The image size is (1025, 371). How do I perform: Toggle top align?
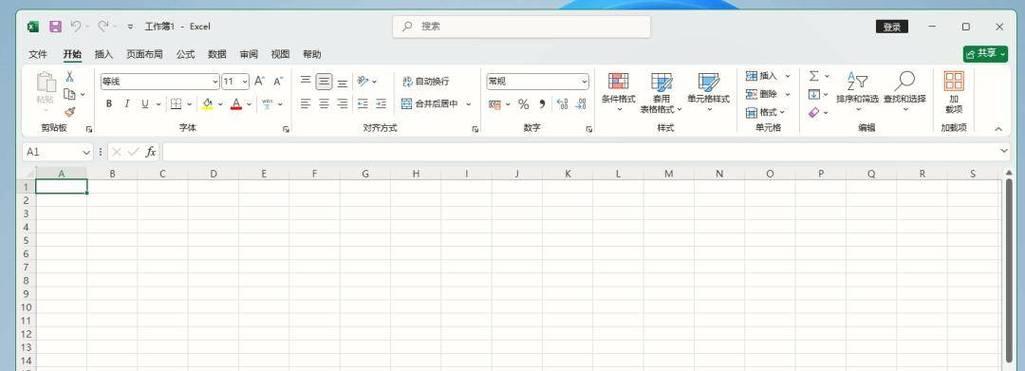coord(305,81)
